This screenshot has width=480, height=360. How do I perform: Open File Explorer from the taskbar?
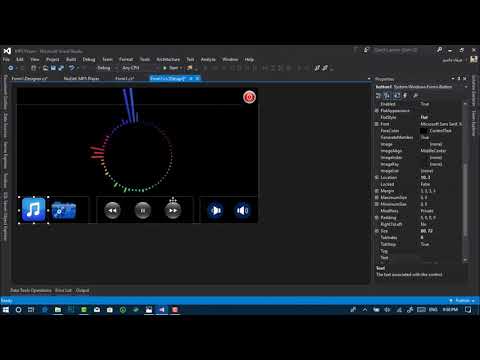[x=58, y=310]
